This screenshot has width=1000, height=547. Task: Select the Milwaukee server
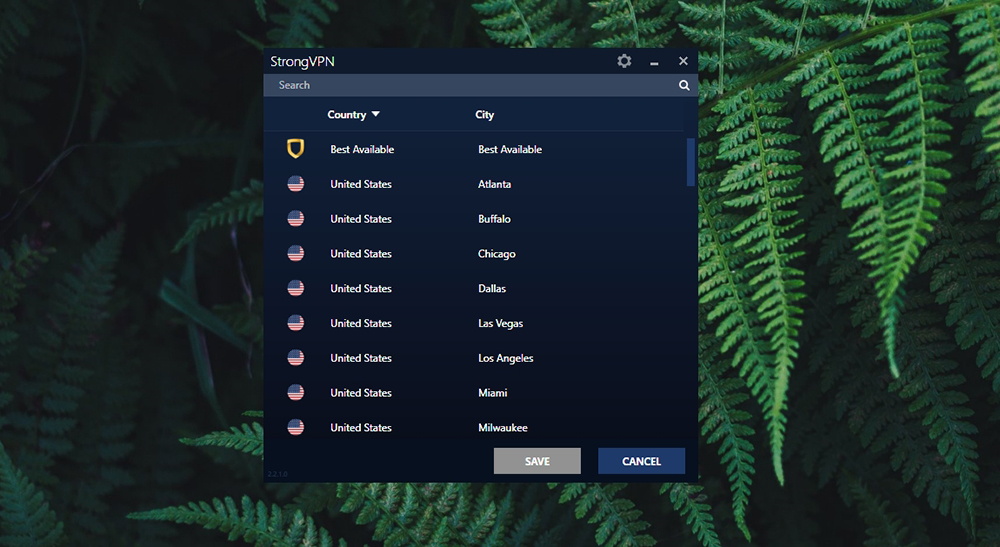(x=503, y=428)
